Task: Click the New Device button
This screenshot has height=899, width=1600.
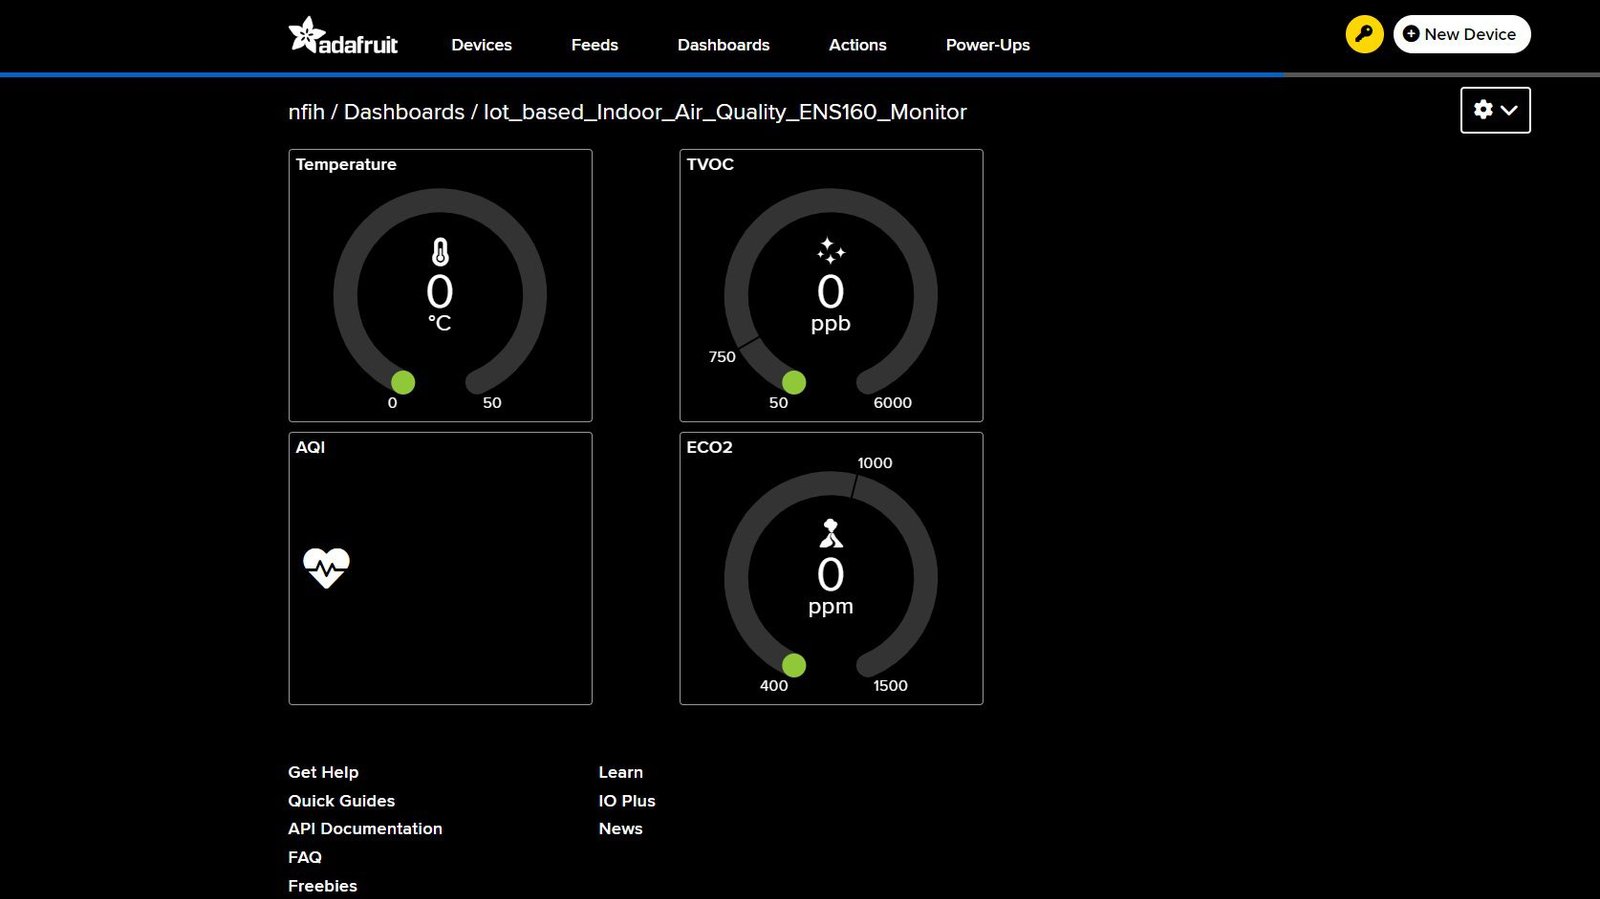Action: [1461, 34]
